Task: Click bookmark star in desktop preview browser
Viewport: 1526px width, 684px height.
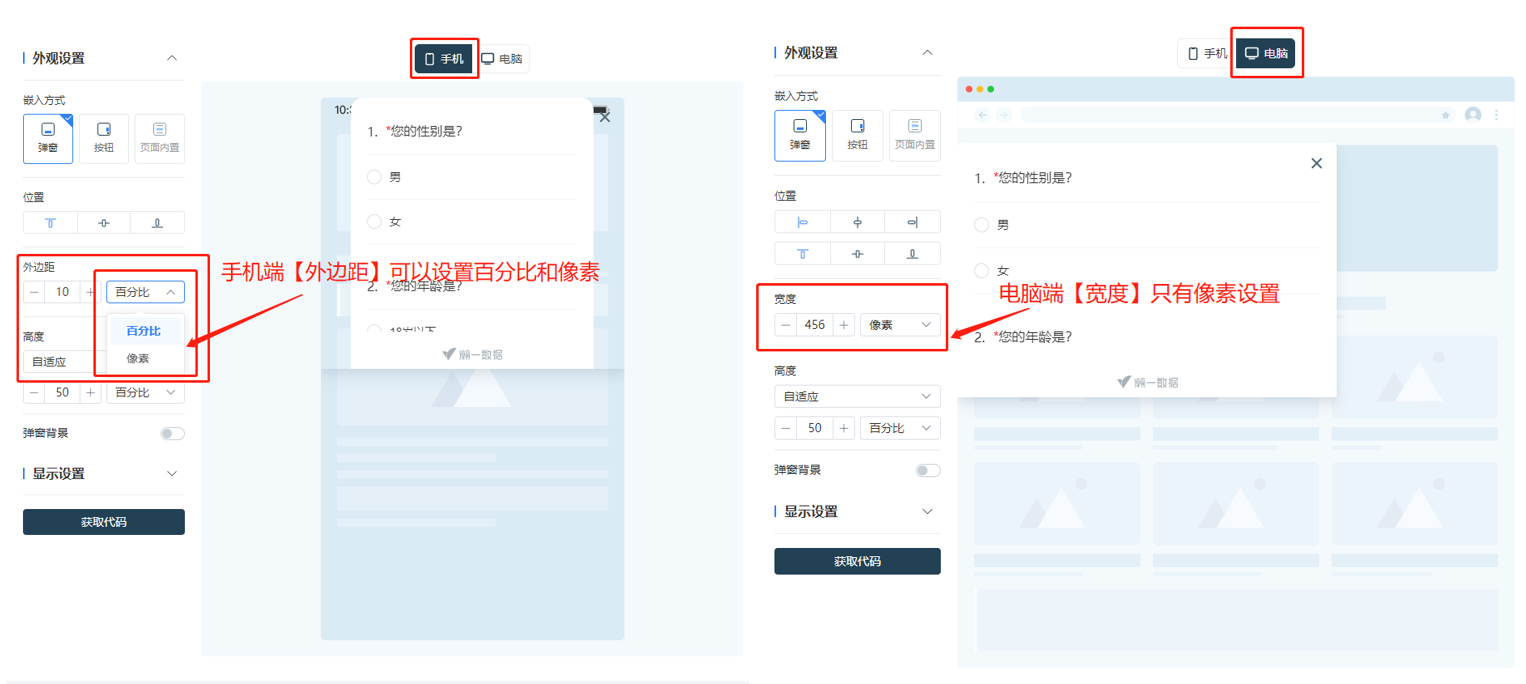Action: coord(1445,115)
